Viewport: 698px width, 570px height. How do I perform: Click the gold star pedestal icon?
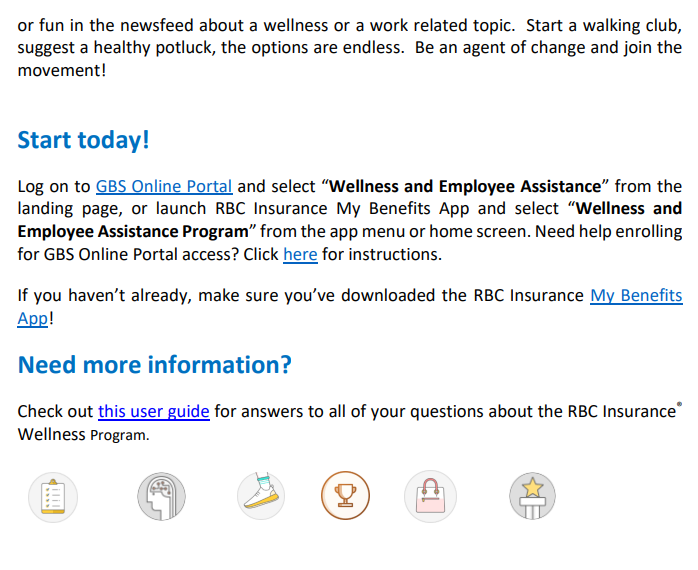pos(532,496)
